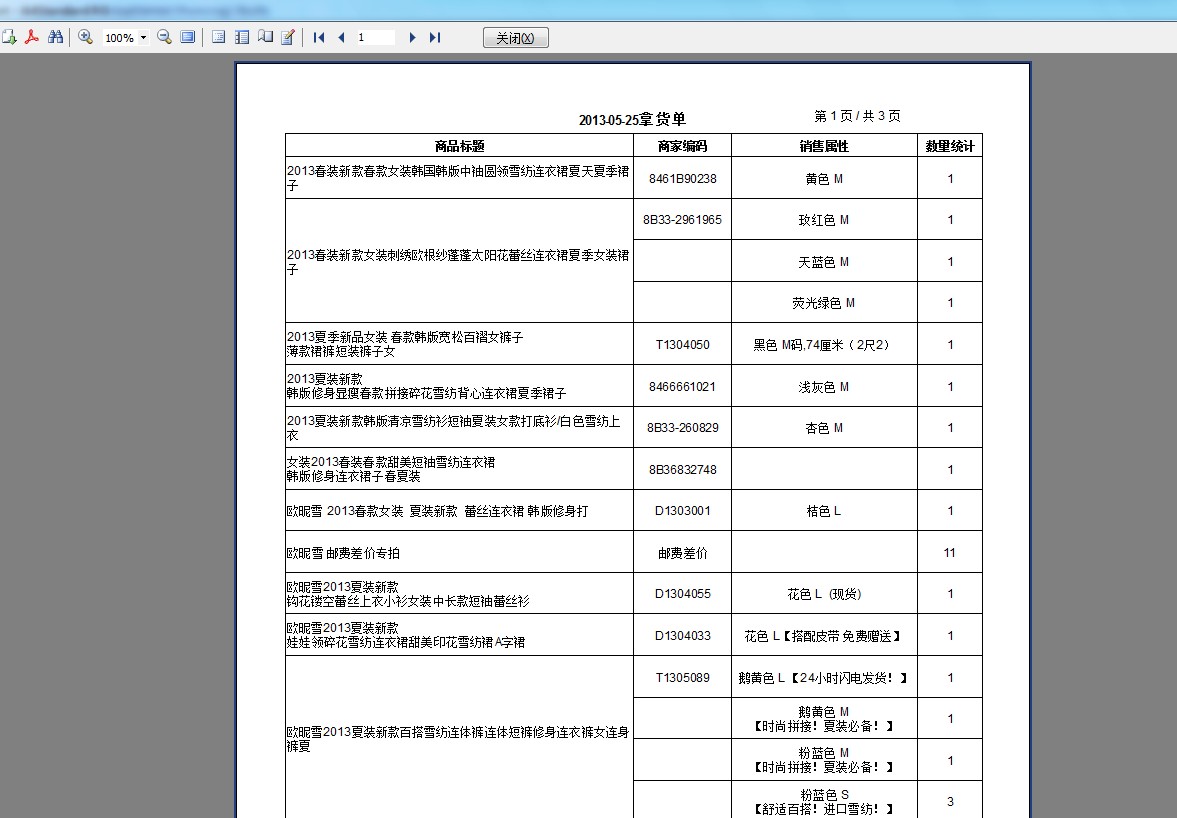Click the 黄色 M attribute cell

click(824, 179)
